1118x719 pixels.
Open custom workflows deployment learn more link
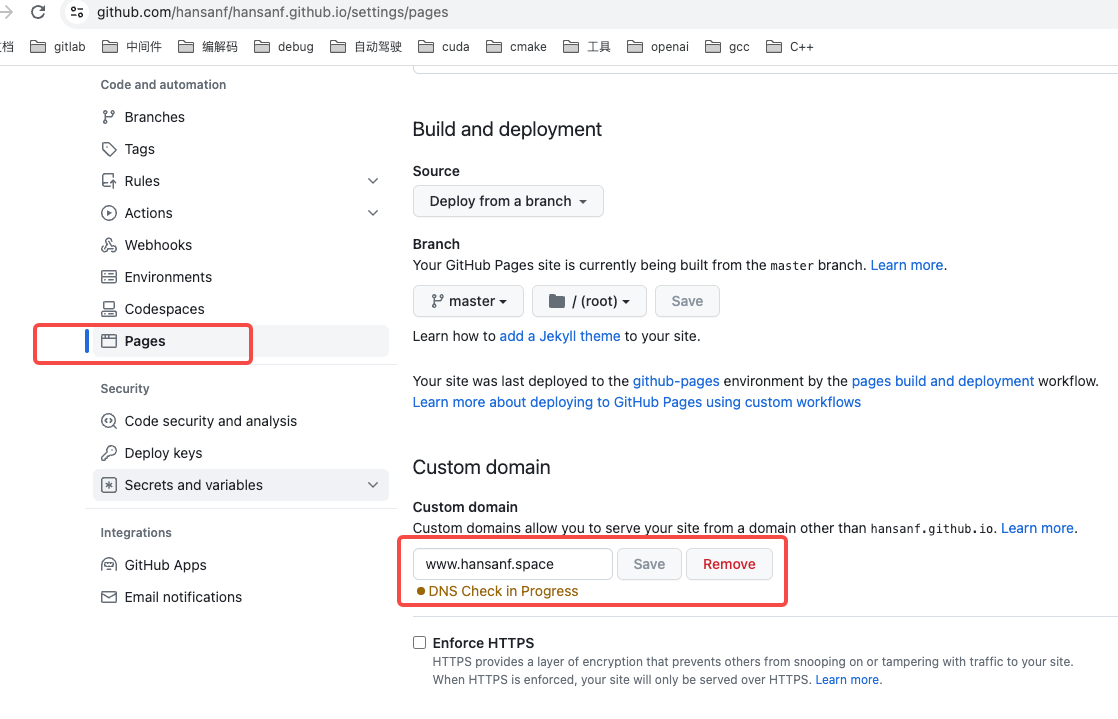(637, 402)
